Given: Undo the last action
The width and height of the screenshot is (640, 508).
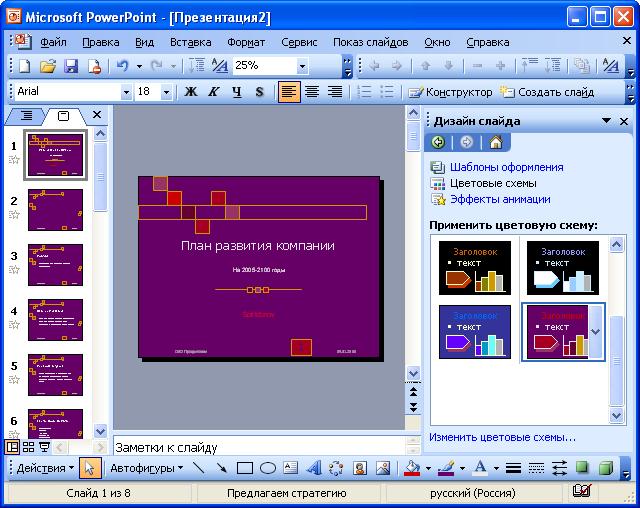Looking at the screenshot, I should pyautogui.click(x=122, y=66).
